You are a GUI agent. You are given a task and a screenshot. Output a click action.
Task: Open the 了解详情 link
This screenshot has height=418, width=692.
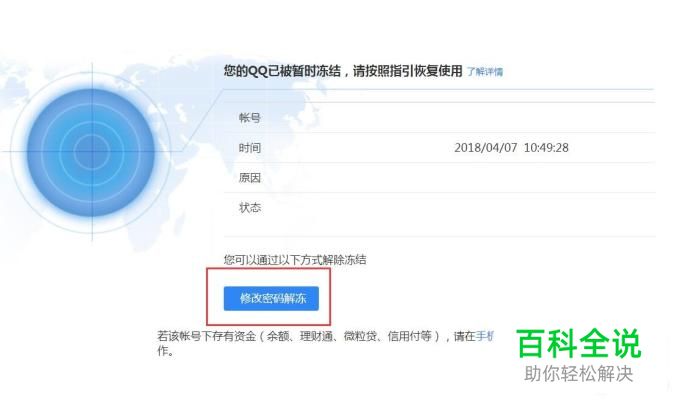pos(485,72)
